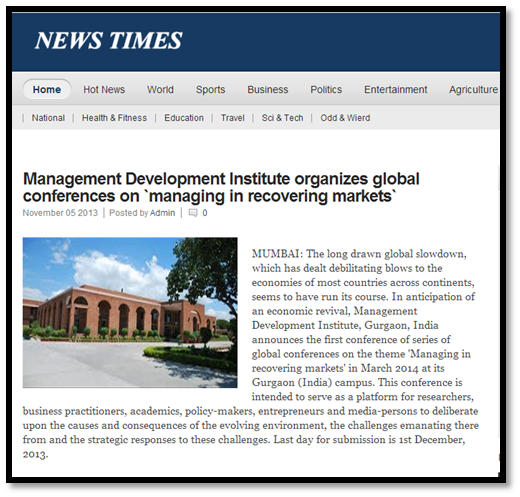
Task: Go to Hot News section
Action: pos(104,89)
